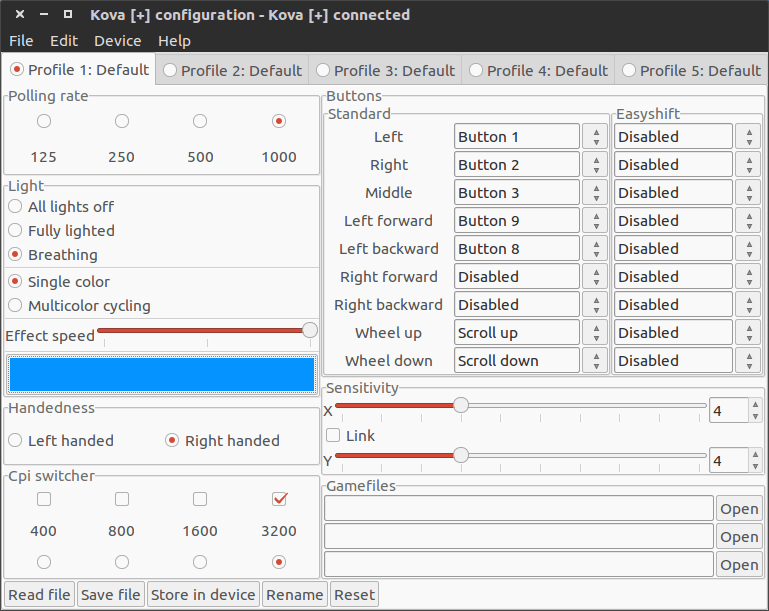Click the Save file button
The height and width of the screenshot is (611, 769).
pyautogui.click(x=110, y=595)
